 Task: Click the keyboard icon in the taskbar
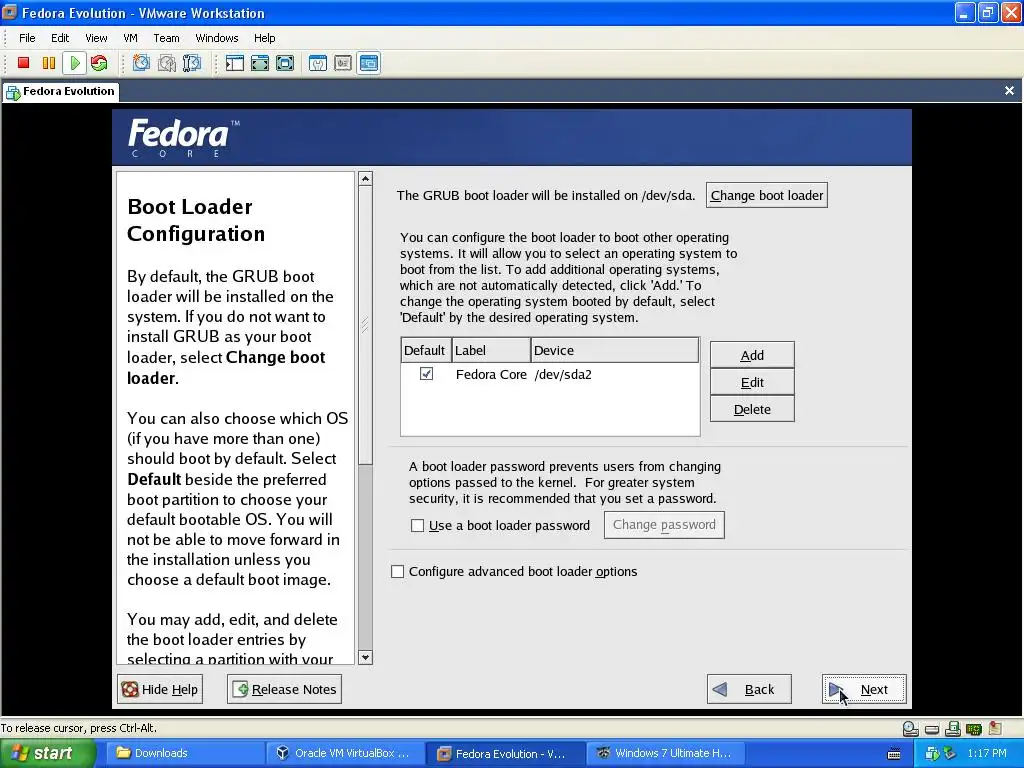[894, 754]
